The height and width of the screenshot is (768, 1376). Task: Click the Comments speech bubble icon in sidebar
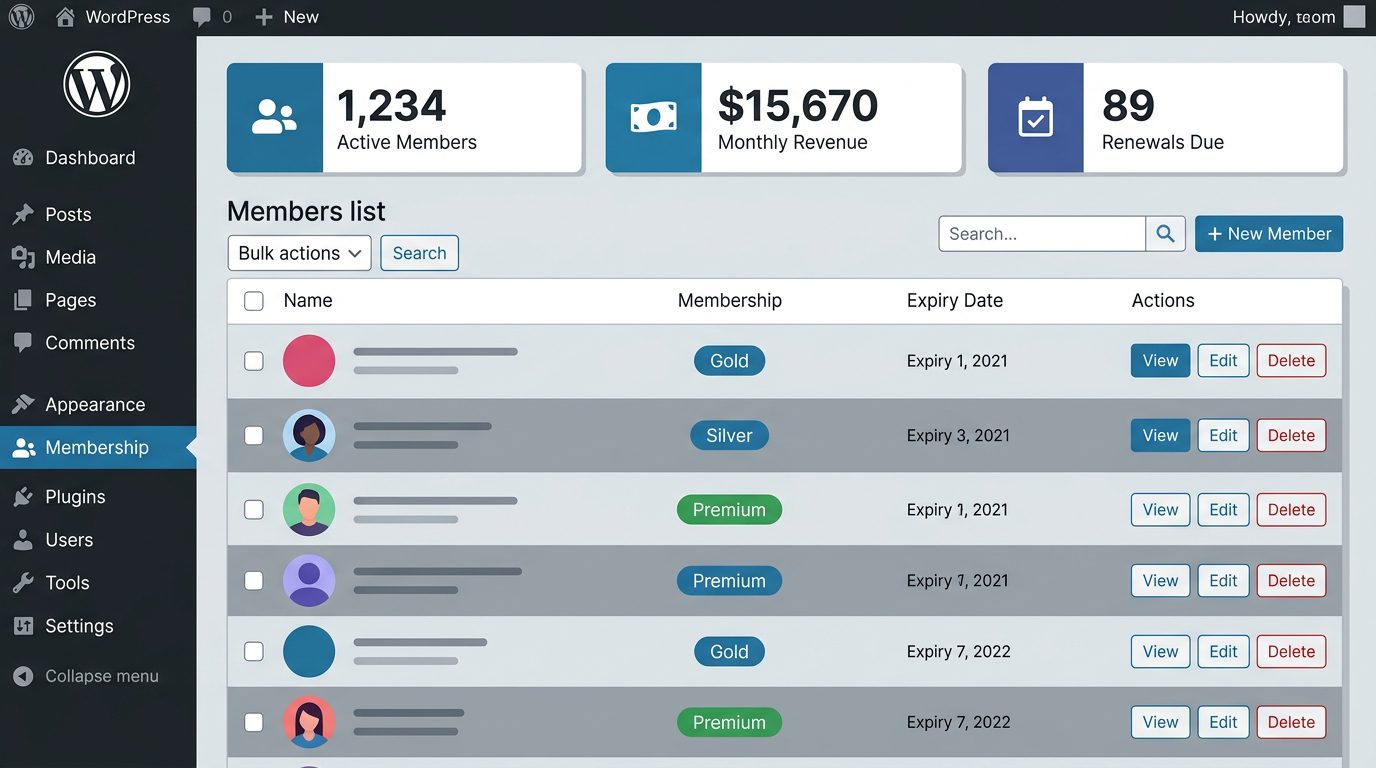point(23,343)
